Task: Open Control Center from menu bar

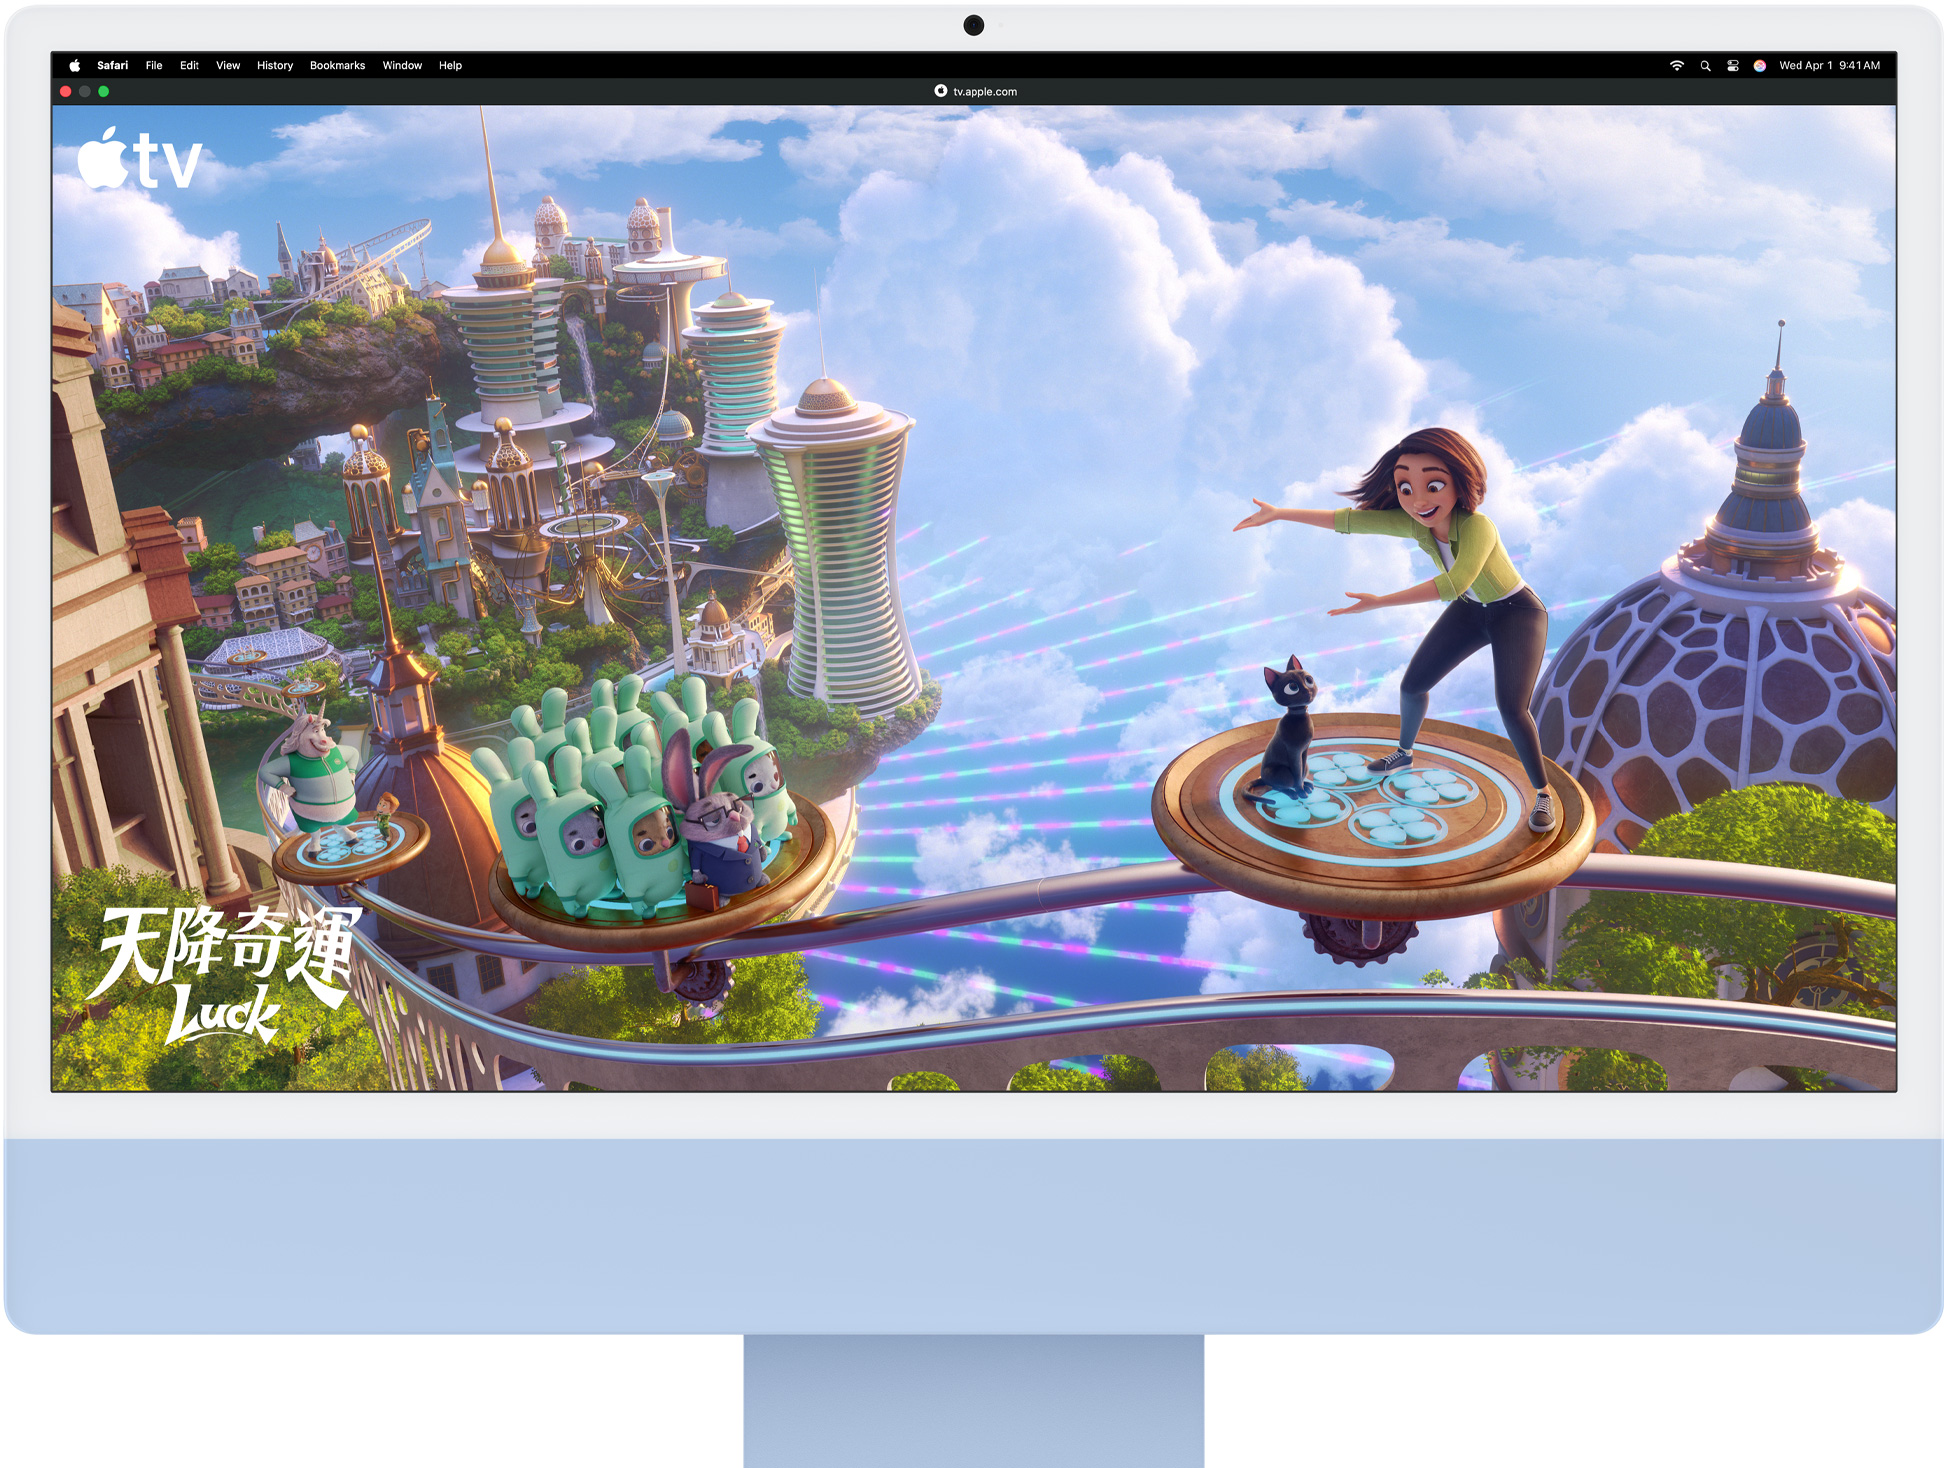Action: [1732, 66]
